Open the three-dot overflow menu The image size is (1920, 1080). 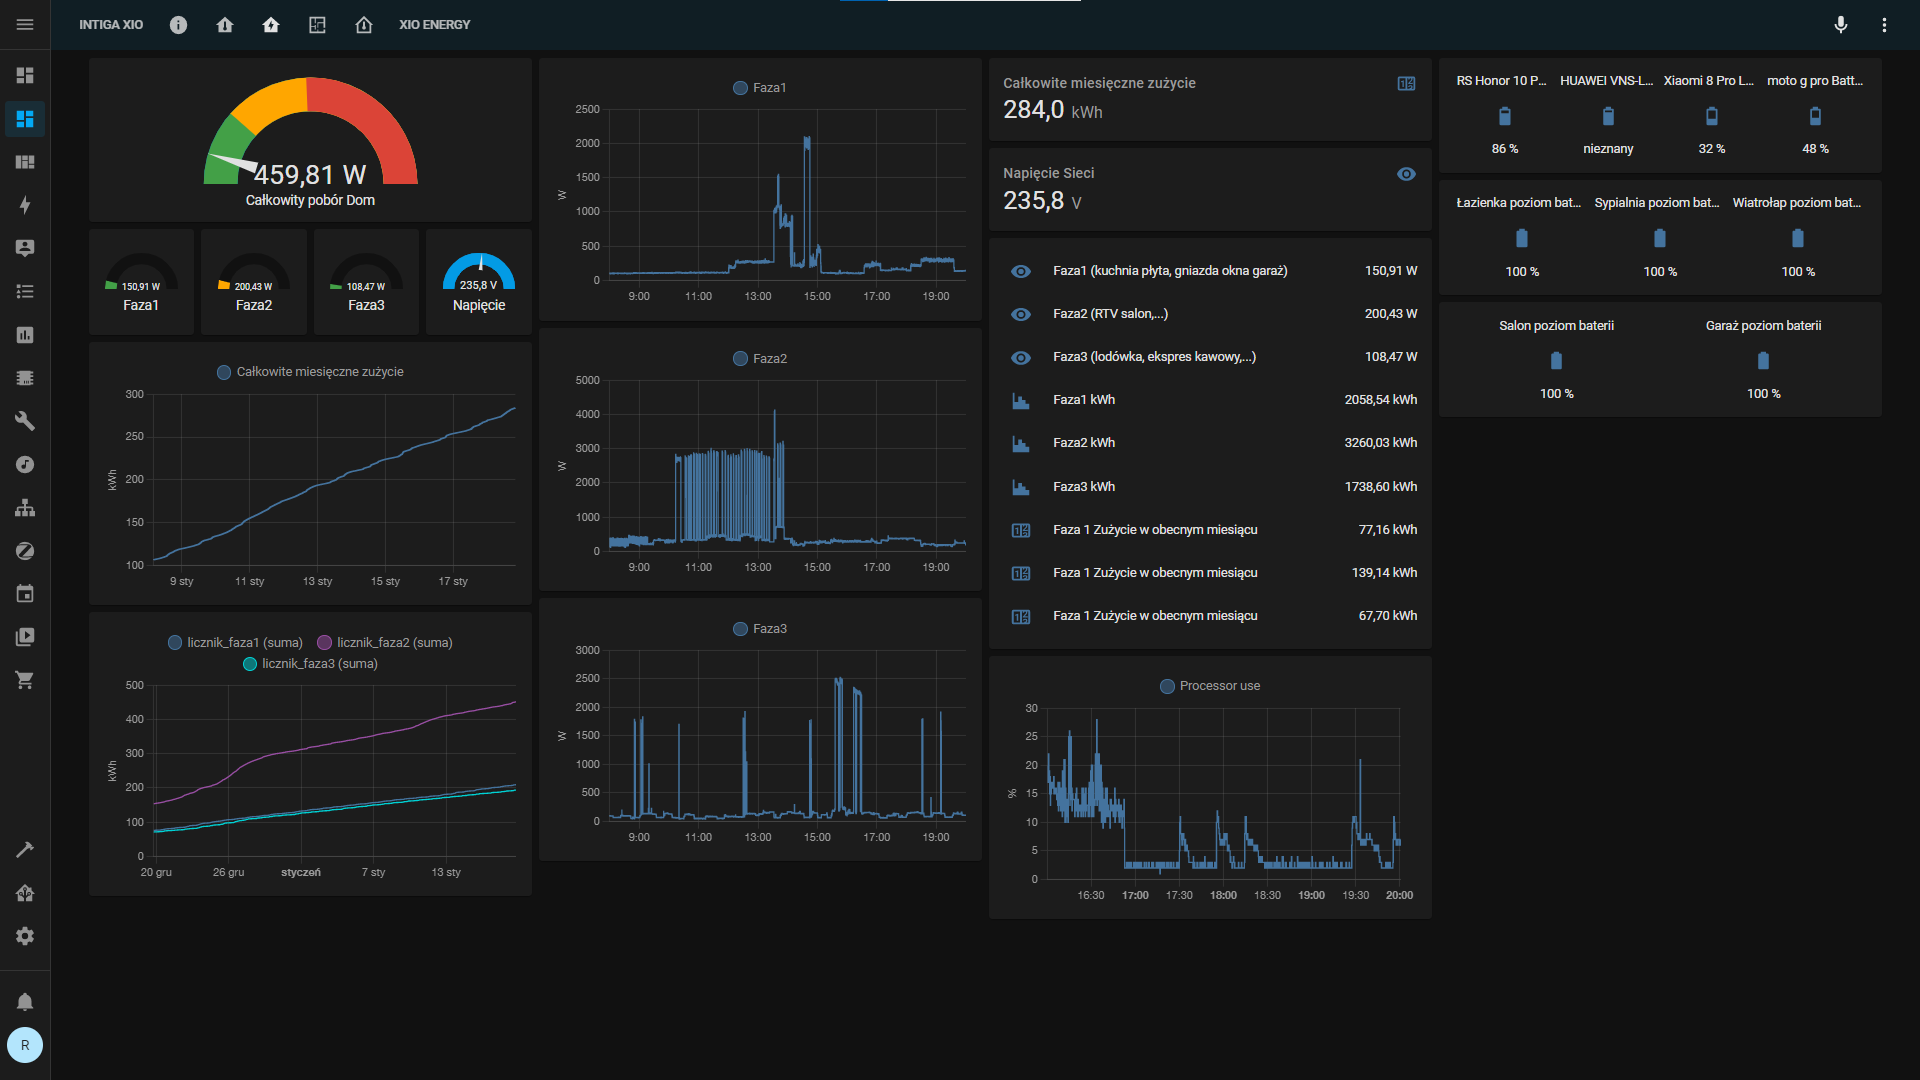(x=1884, y=24)
